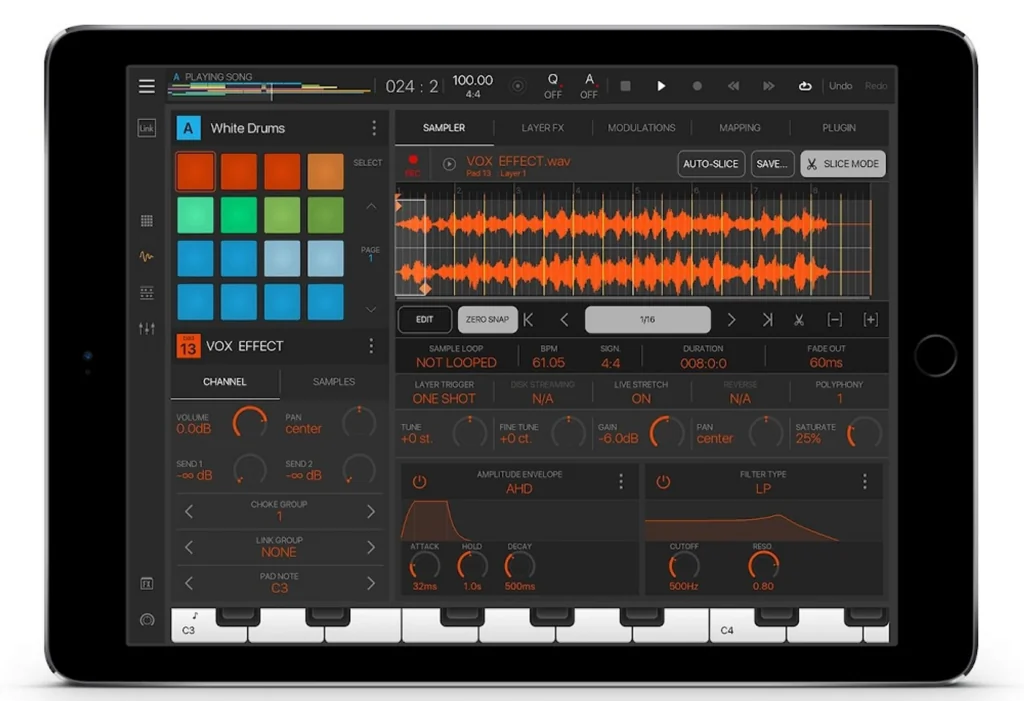1024x701 pixels.
Task: Open the hamburger main menu
Action: [x=146, y=86]
